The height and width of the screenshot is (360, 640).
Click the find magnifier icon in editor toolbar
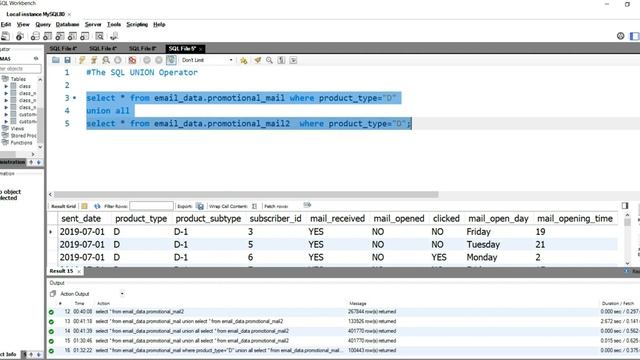pos(269,60)
